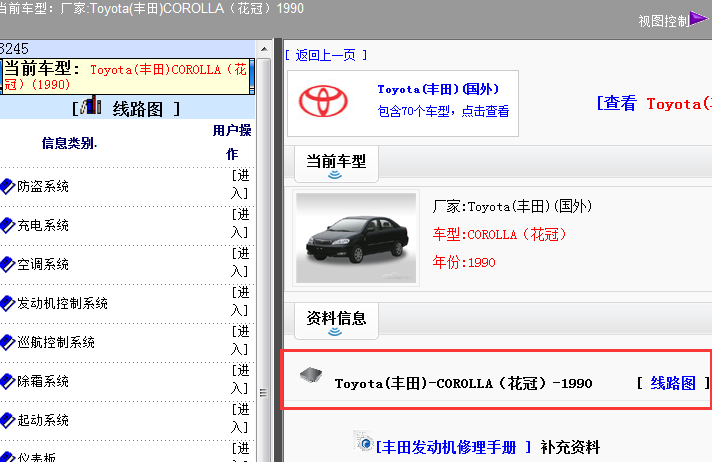Click the 线路图 heading in left panel
The height and width of the screenshot is (462, 712).
(x=138, y=109)
